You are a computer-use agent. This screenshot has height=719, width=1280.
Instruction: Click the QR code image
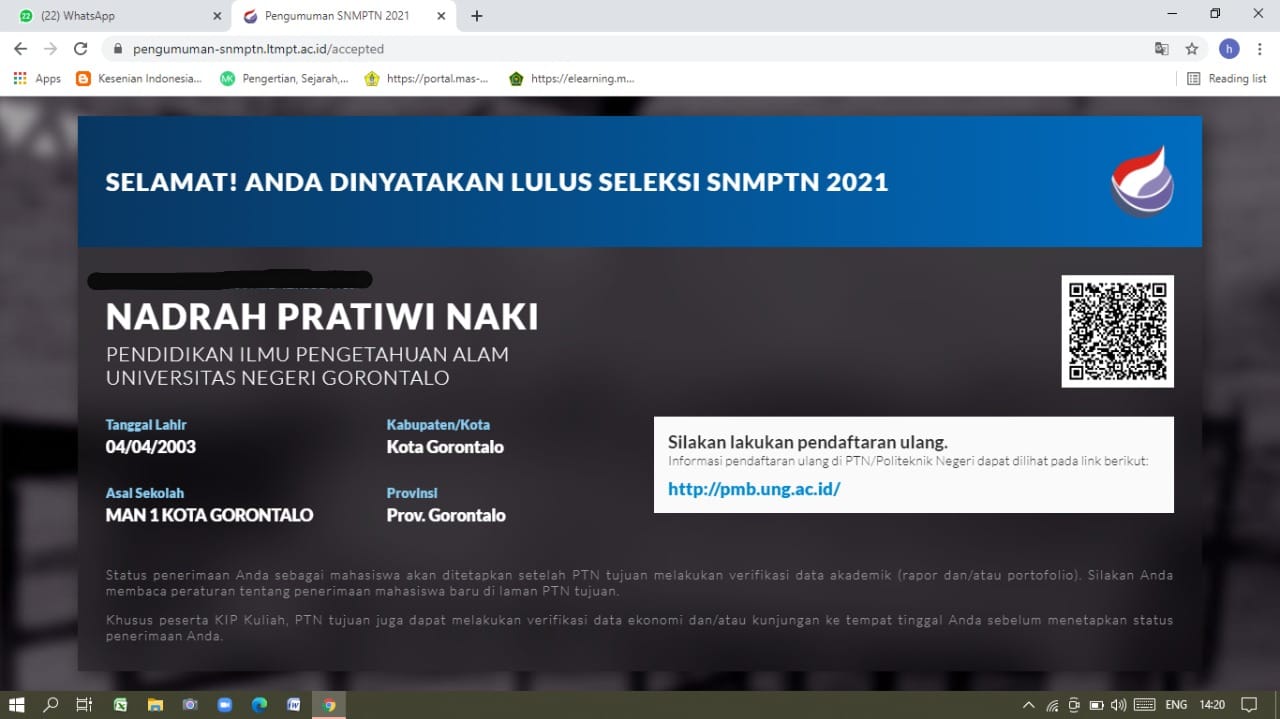tap(1117, 331)
